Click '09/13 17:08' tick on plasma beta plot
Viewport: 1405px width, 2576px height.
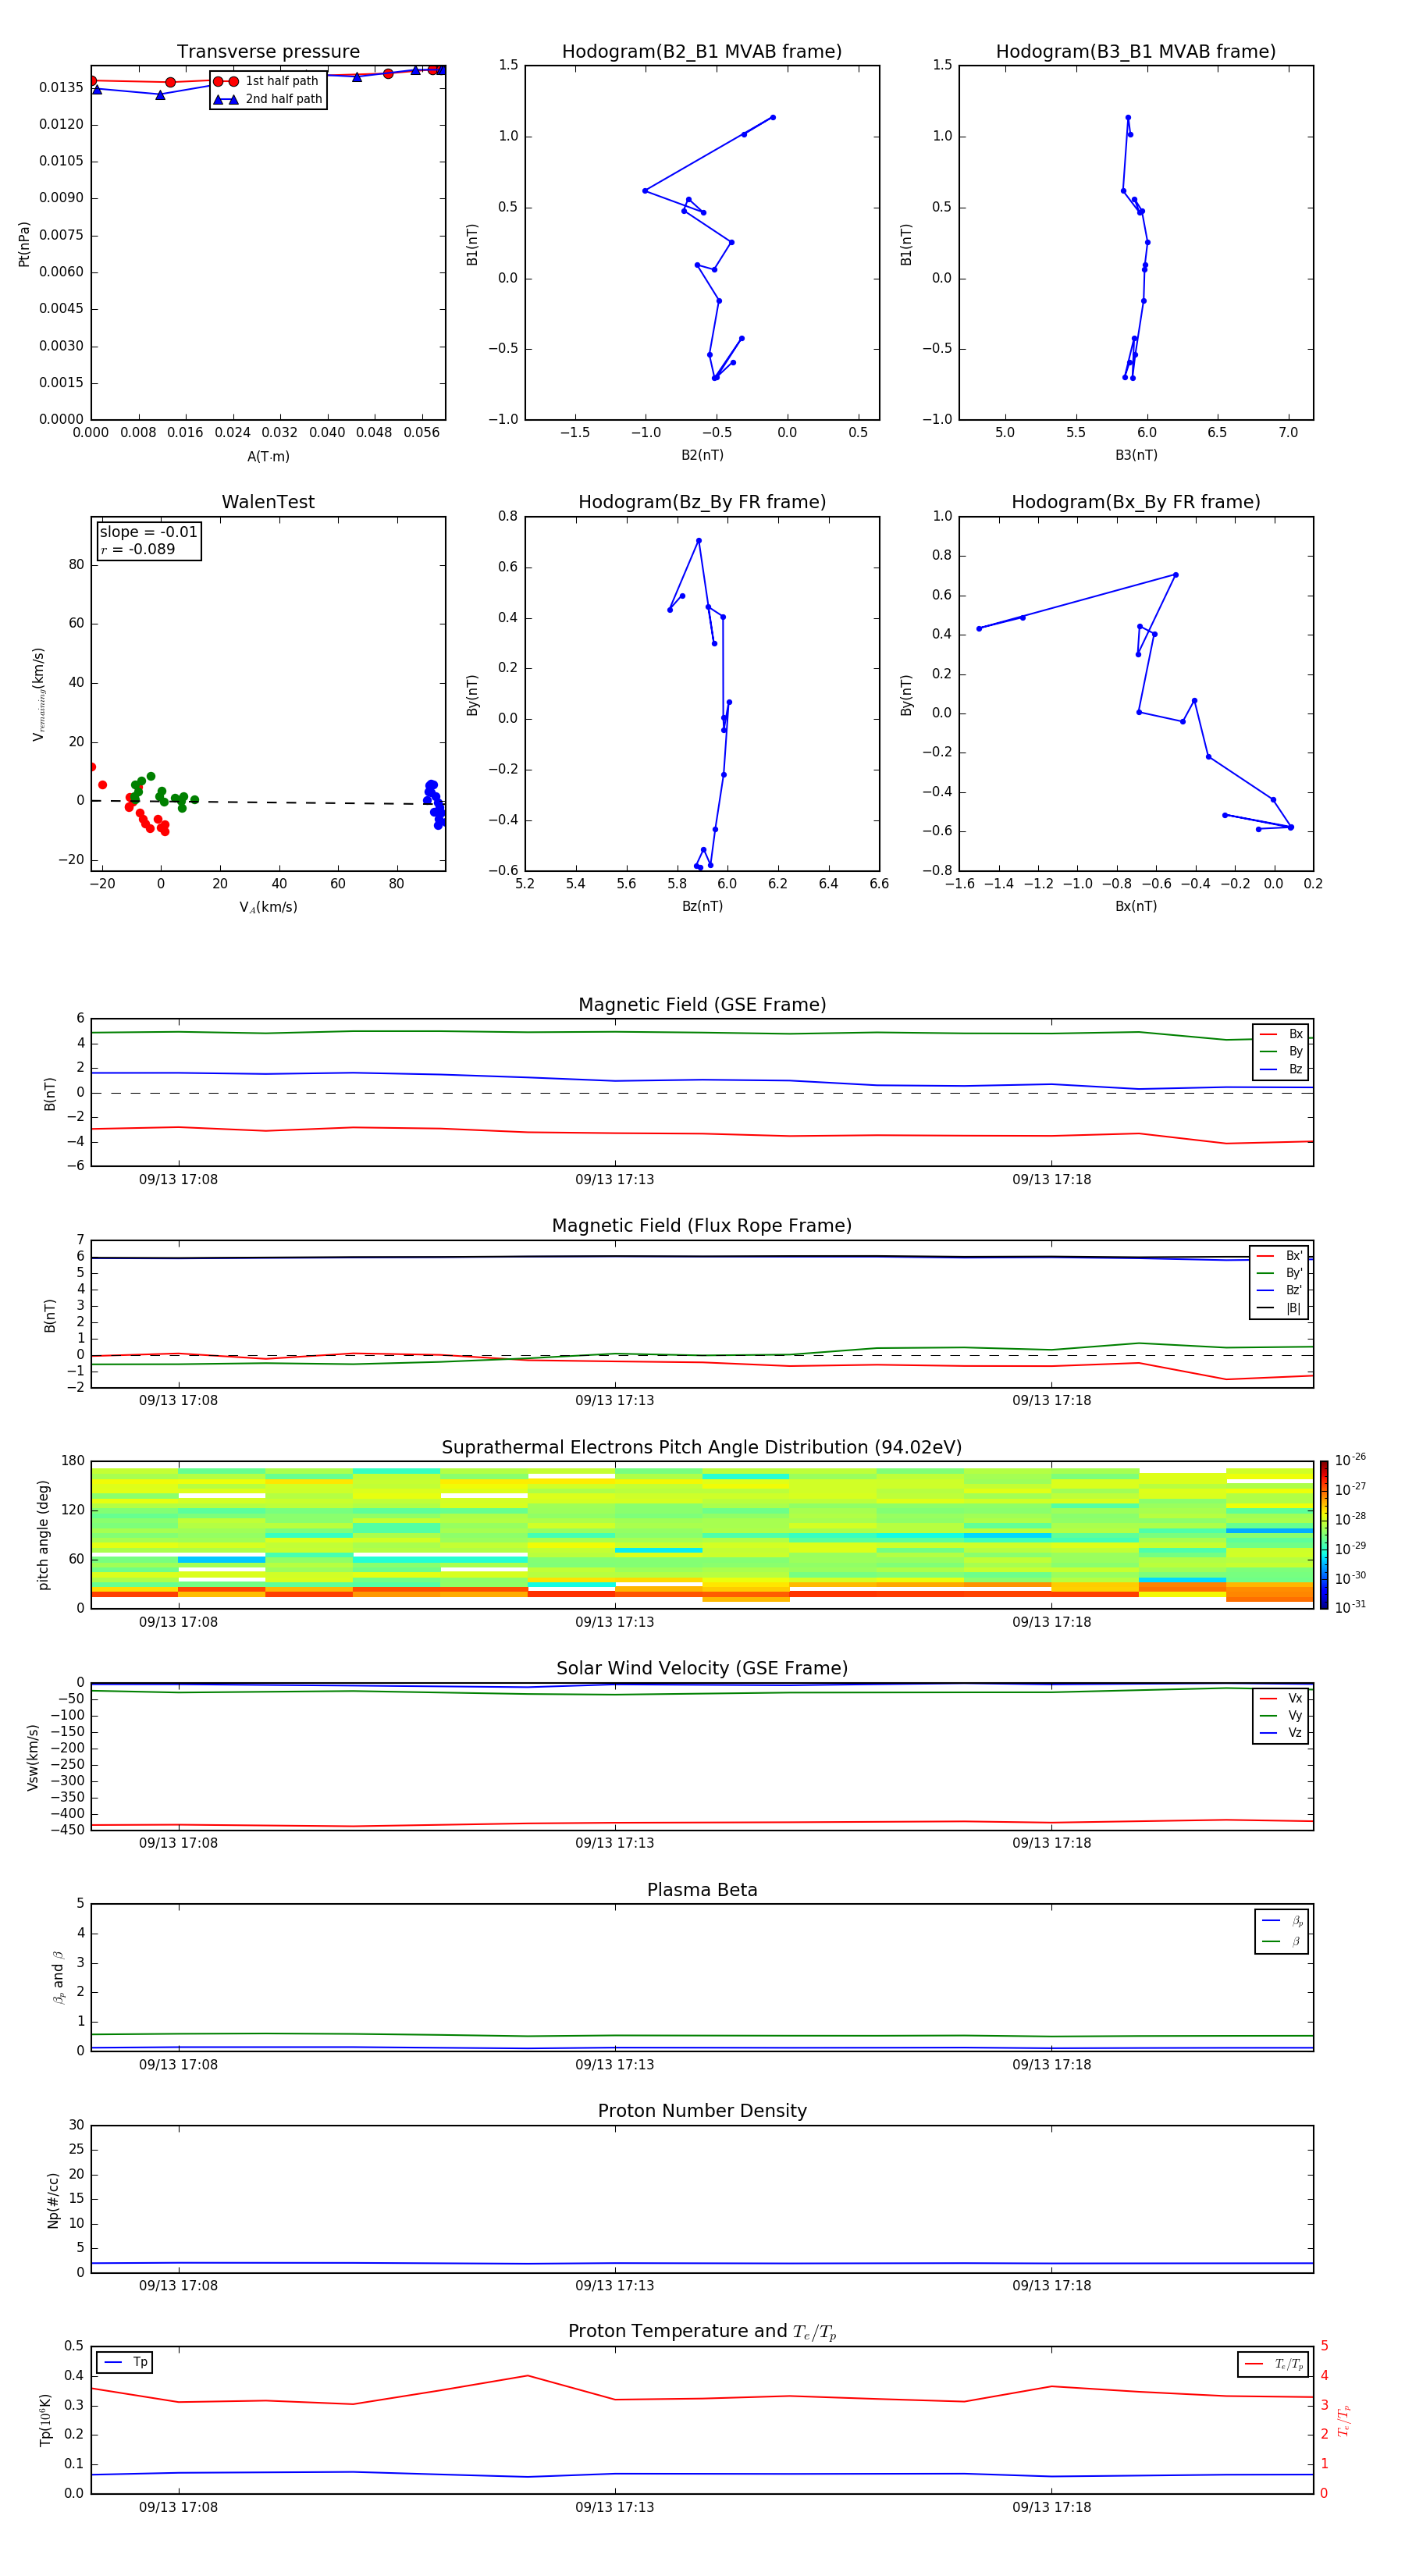click(x=178, y=2064)
